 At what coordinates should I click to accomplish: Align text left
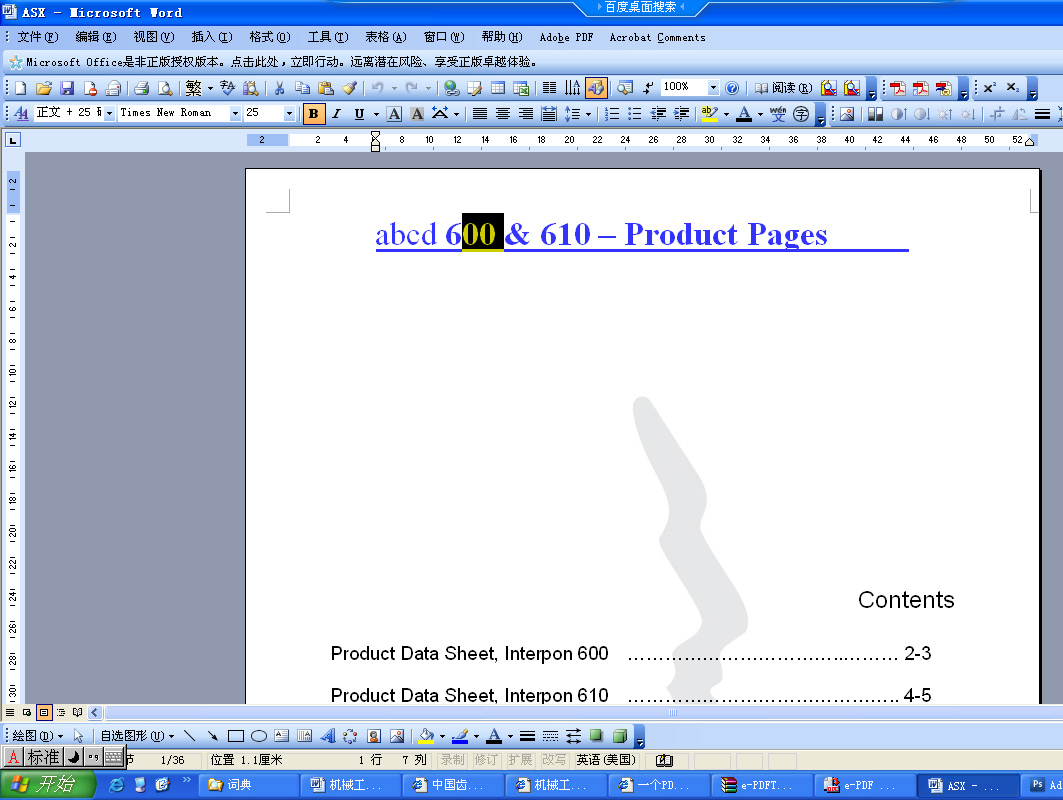(480, 114)
